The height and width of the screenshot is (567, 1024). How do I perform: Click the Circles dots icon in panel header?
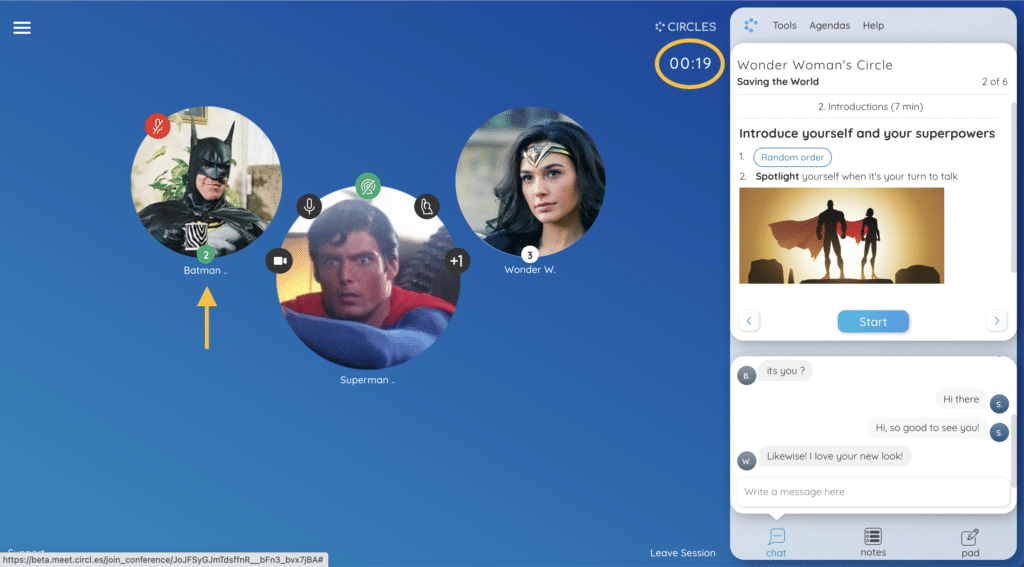pos(751,25)
